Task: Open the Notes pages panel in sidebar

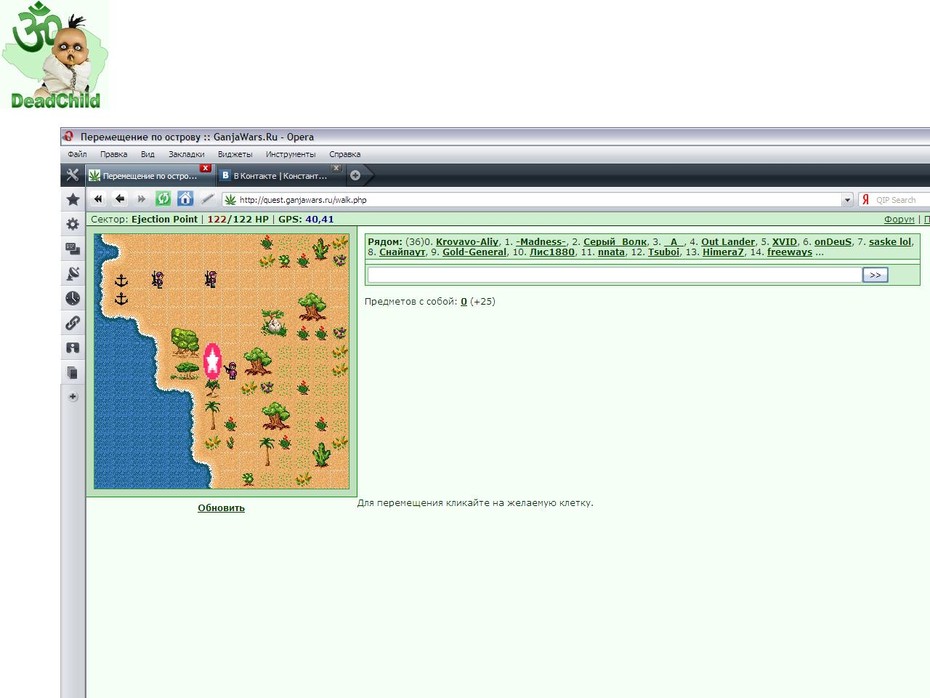Action: pyautogui.click(x=73, y=372)
